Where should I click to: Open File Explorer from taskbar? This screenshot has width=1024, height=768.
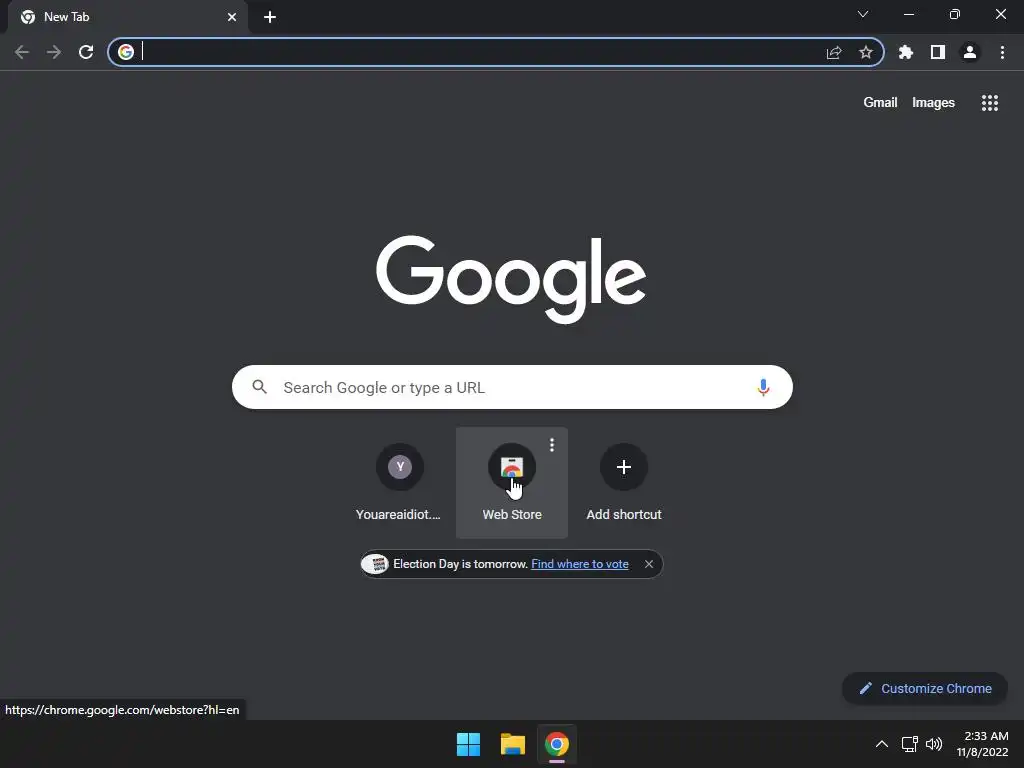[x=513, y=744]
